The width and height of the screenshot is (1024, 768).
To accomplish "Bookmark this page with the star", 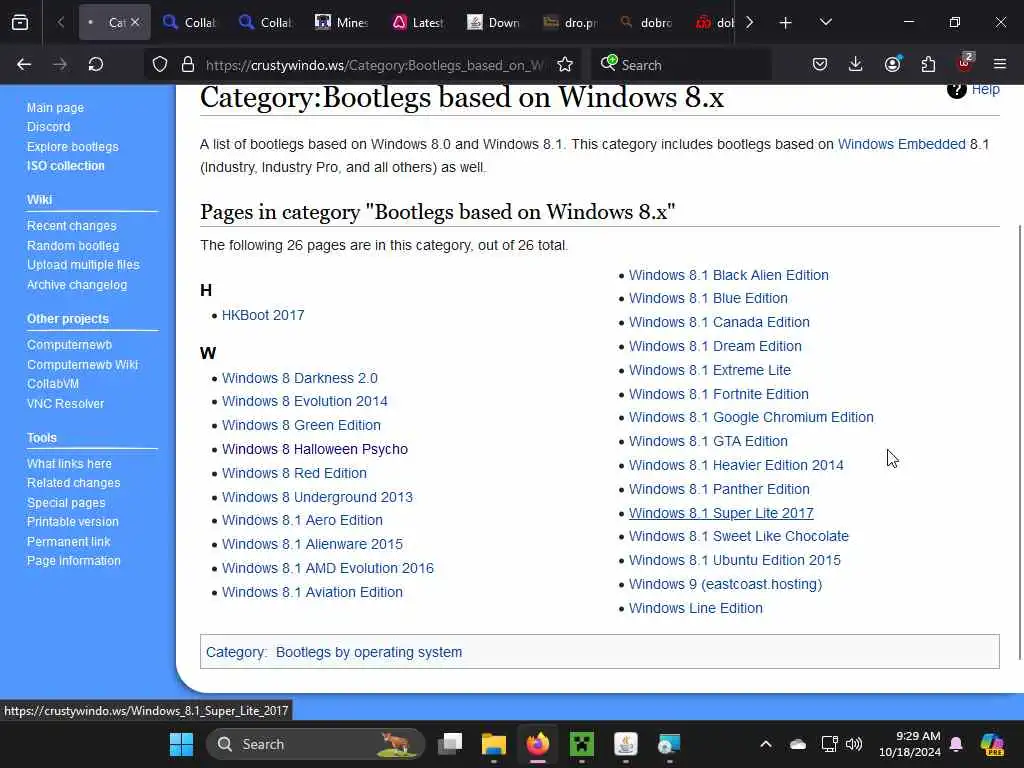I will [565, 65].
